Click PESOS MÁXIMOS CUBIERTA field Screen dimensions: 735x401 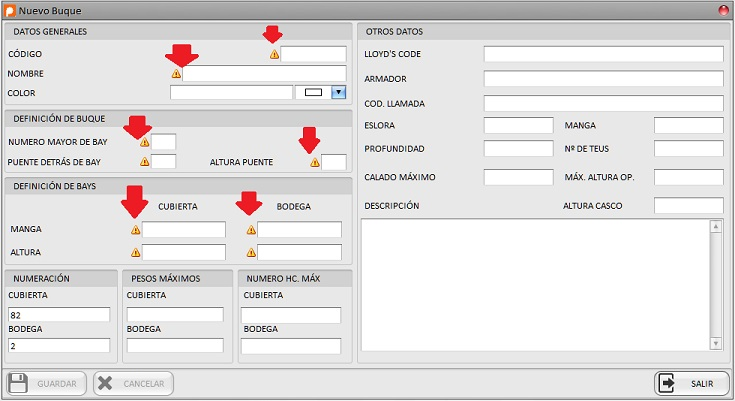pos(175,315)
